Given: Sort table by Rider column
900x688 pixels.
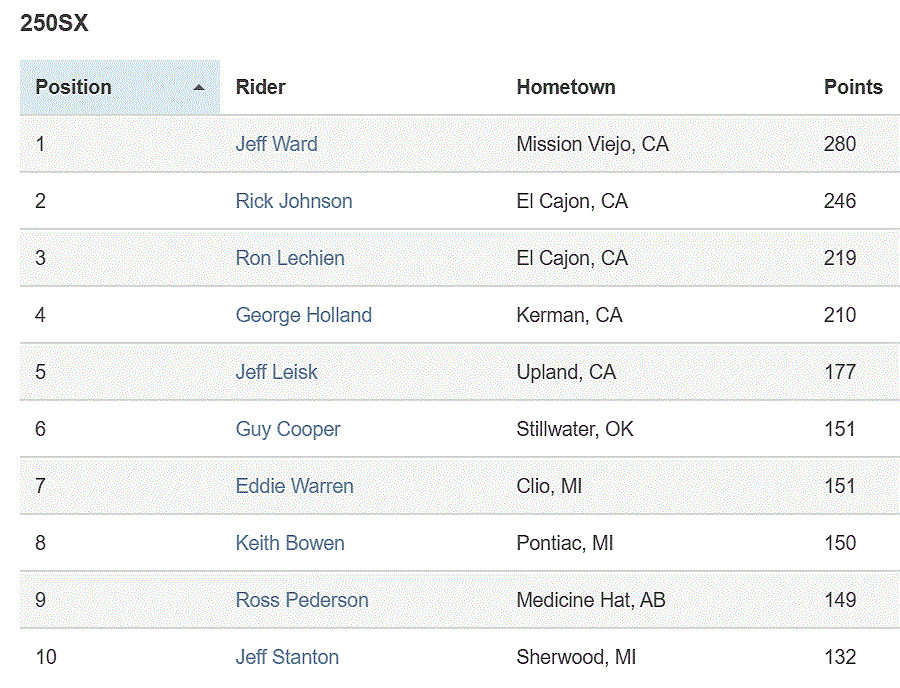Looking at the screenshot, I should point(261,87).
